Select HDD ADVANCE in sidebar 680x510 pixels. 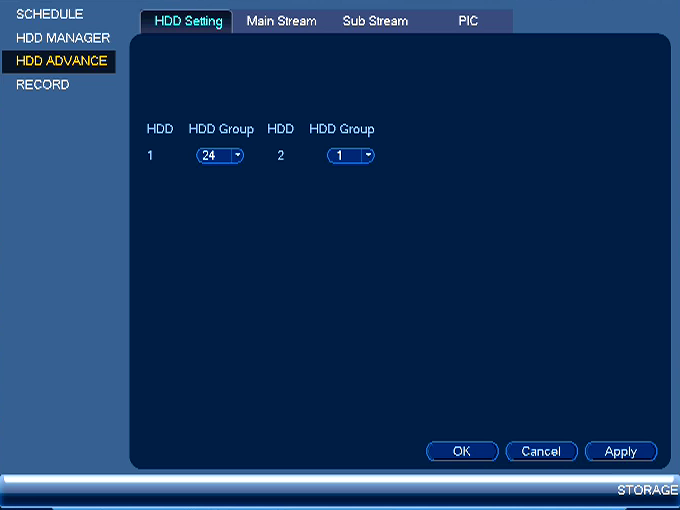59,61
